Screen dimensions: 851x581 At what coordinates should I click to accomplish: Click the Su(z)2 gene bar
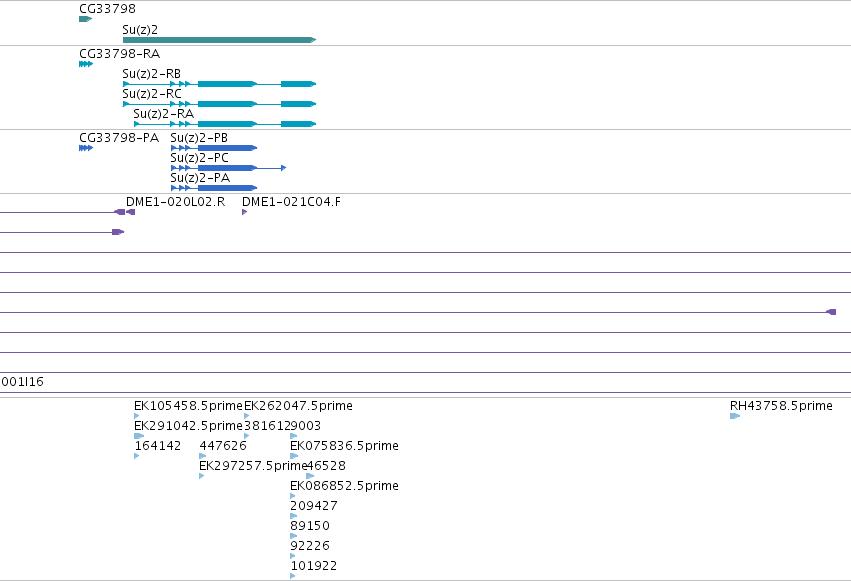point(219,40)
